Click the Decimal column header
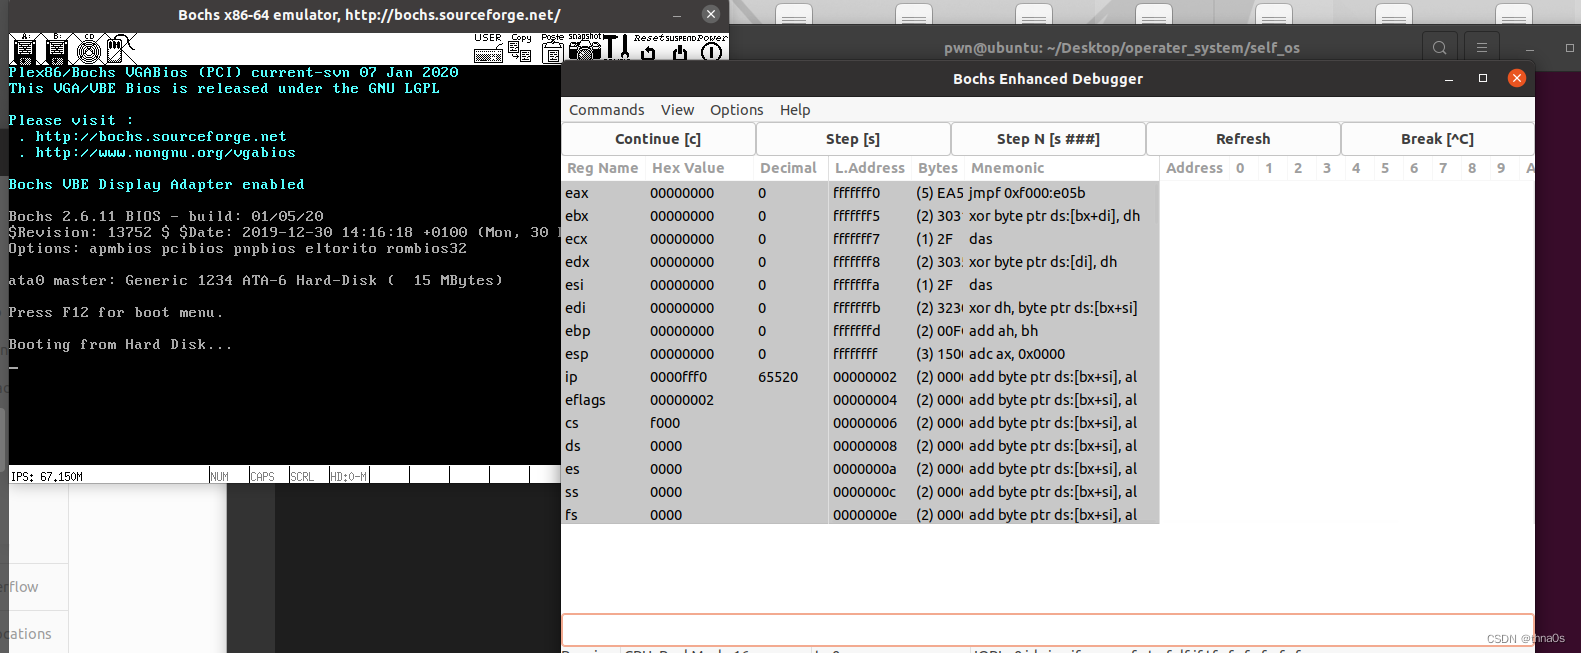 (x=788, y=168)
